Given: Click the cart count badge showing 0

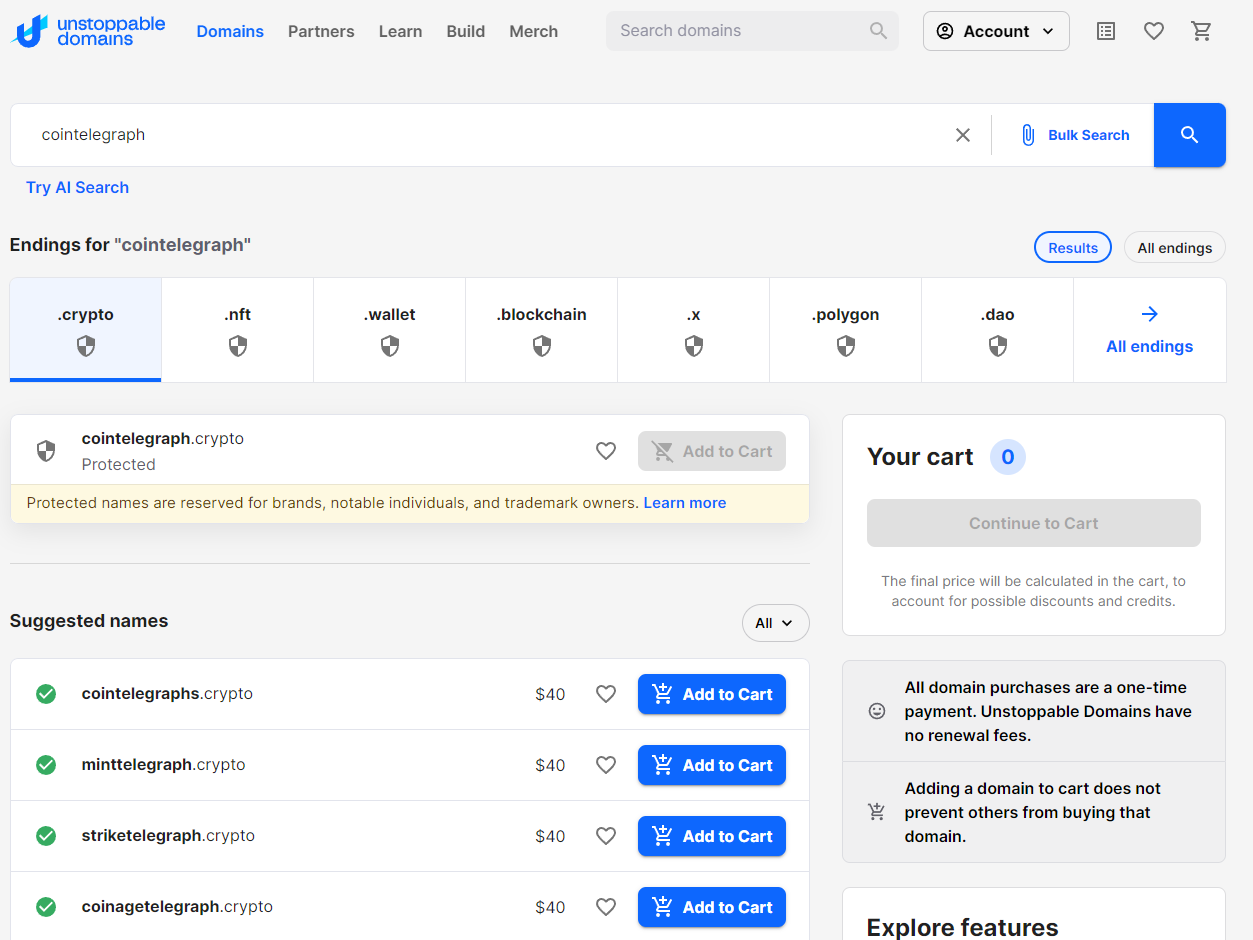Looking at the screenshot, I should 1008,457.
